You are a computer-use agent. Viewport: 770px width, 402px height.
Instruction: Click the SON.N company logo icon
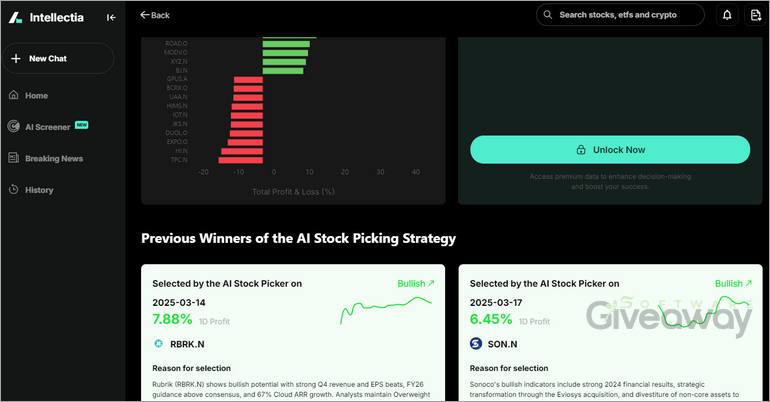tap(476, 343)
